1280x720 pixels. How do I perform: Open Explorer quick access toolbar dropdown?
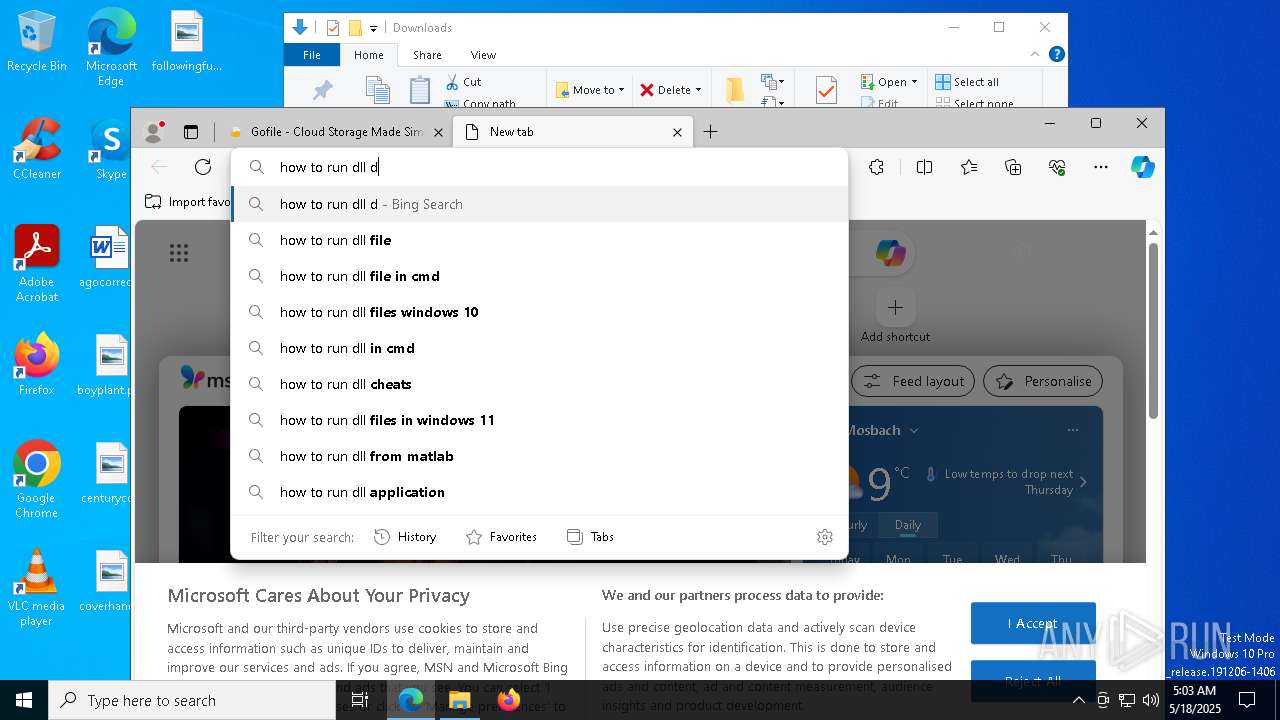point(373,28)
